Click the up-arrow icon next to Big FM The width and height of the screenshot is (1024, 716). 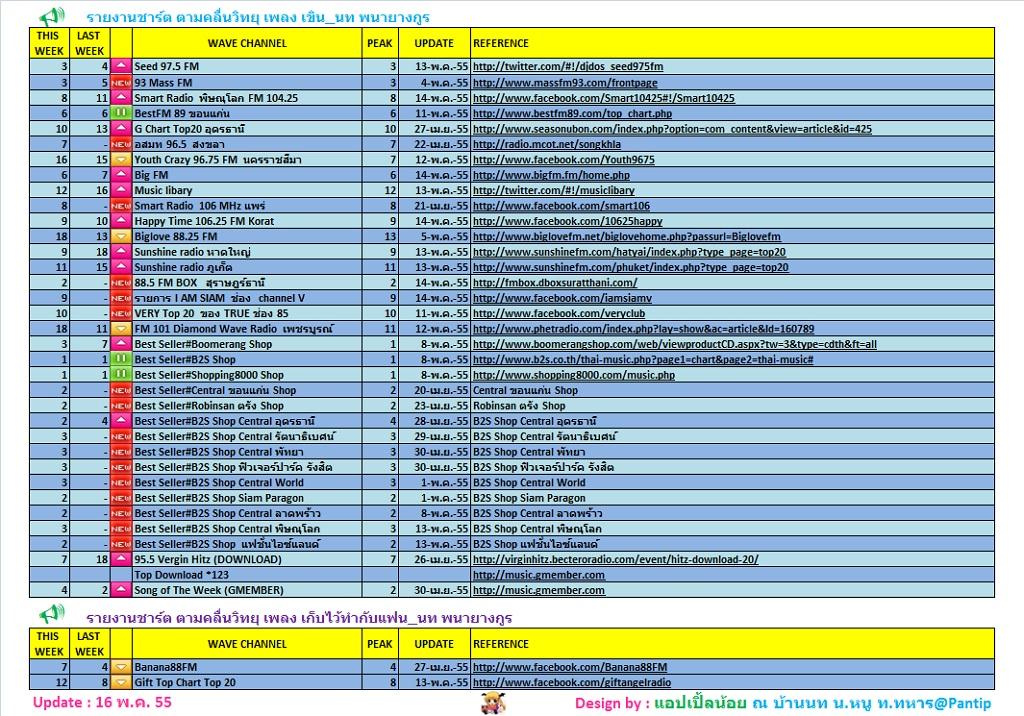click(121, 175)
